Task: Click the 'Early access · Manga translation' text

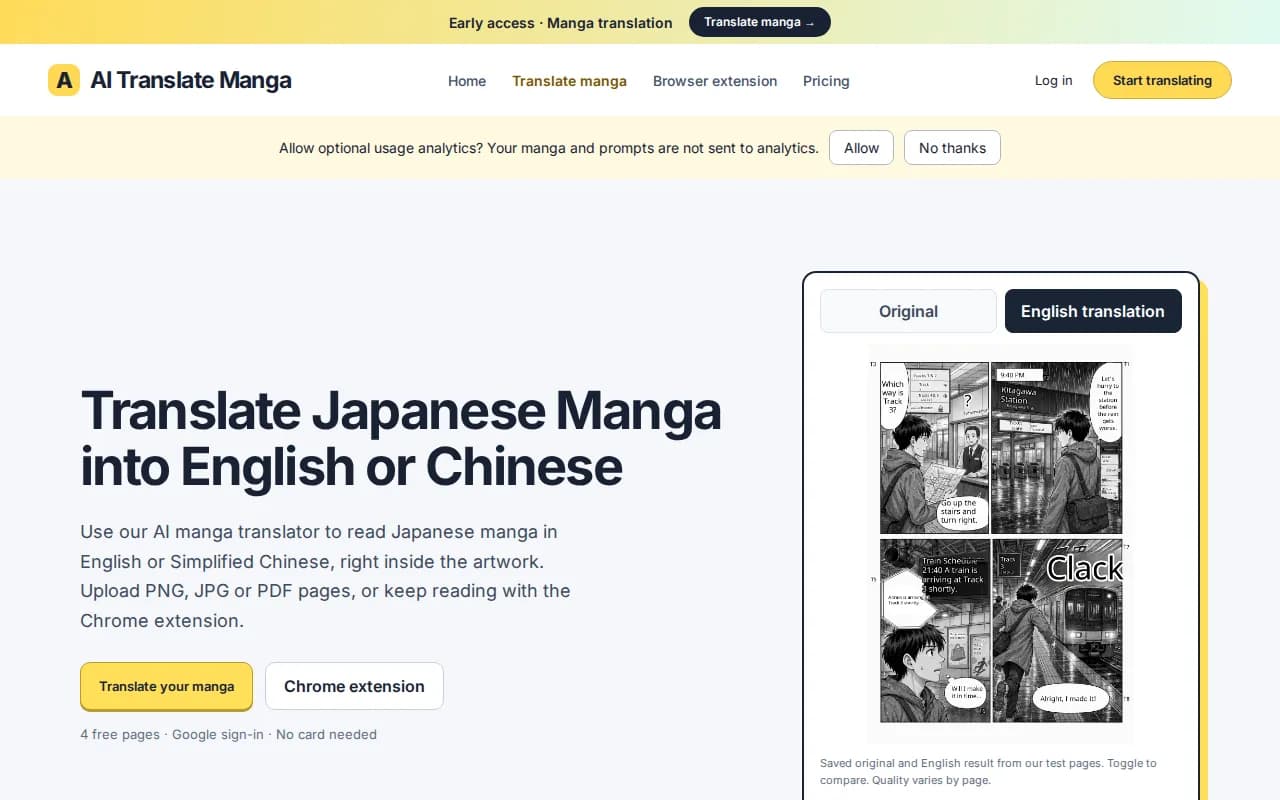Action: pos(560,22)
